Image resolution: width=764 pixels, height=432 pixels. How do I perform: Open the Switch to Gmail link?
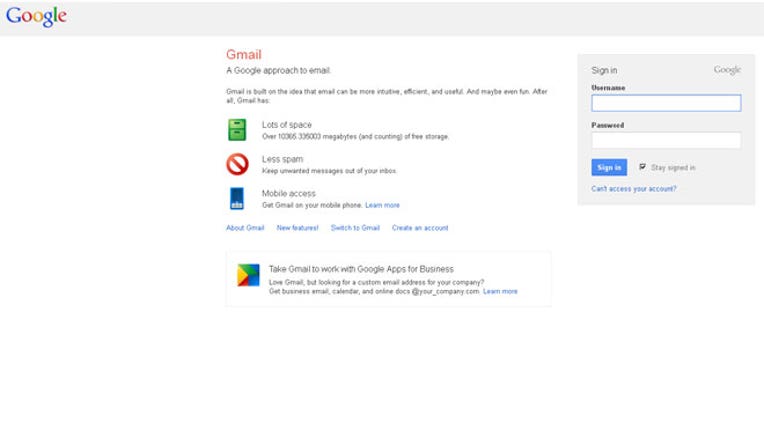[355, 227]
